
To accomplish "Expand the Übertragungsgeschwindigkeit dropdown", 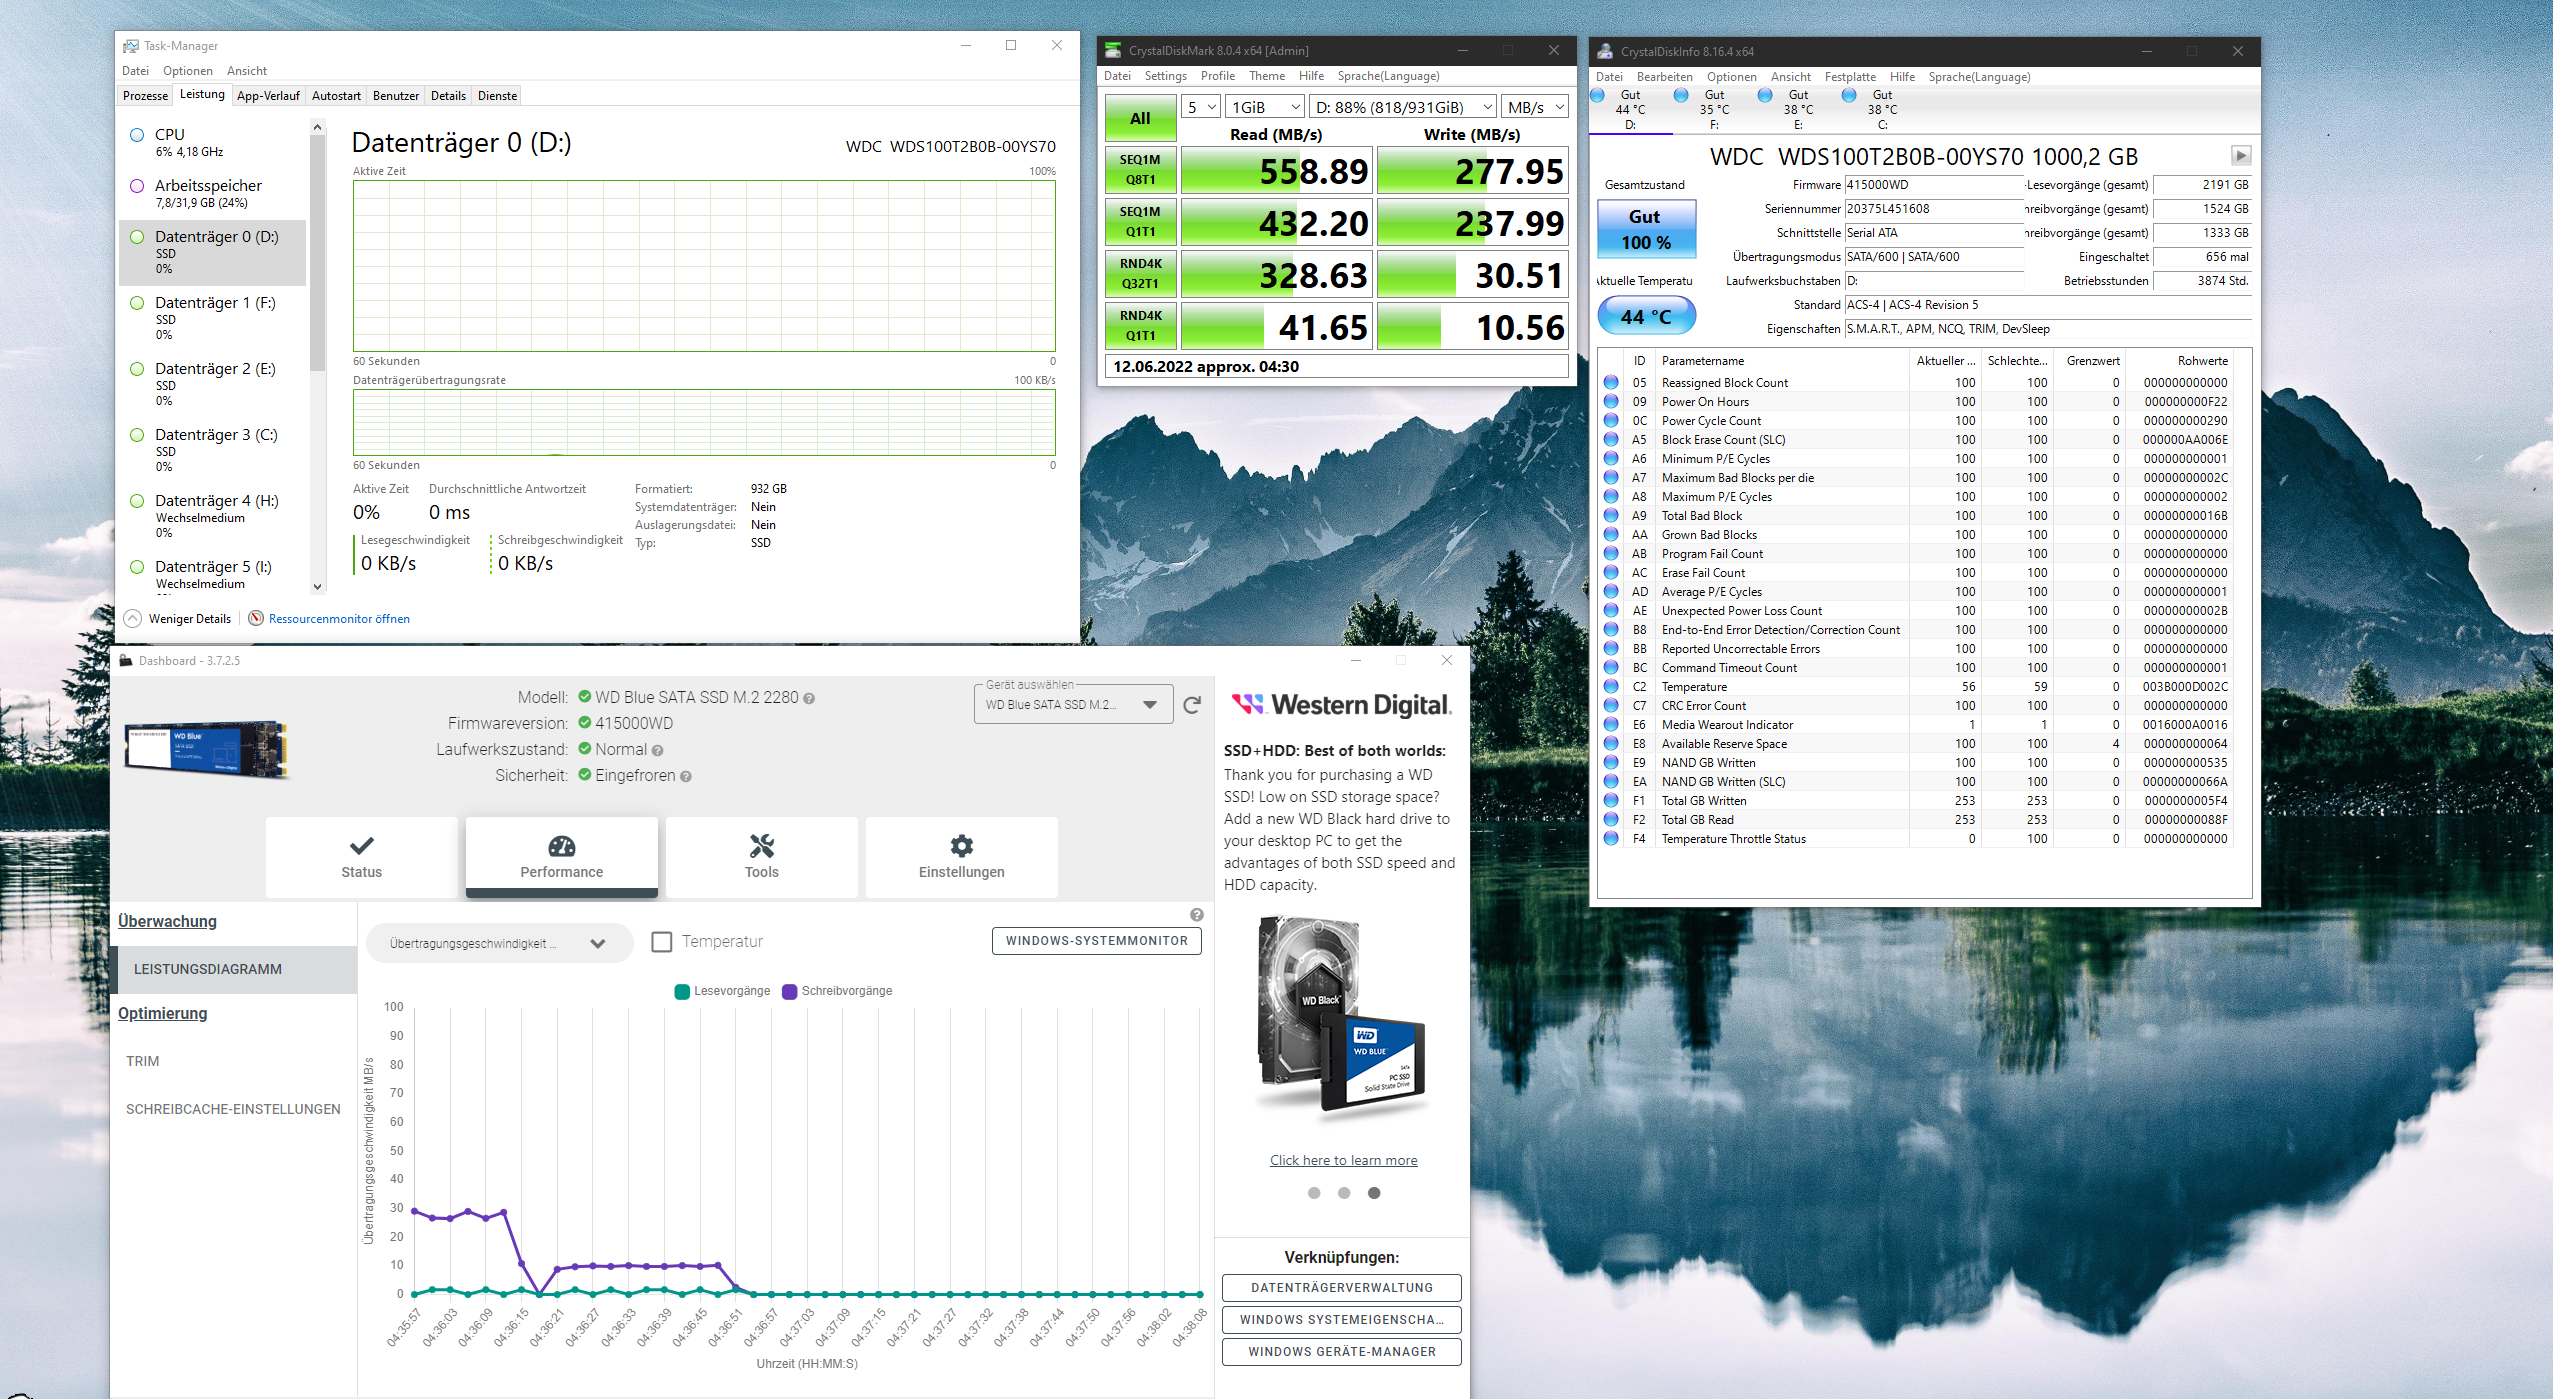I will [x=498, y=943].
